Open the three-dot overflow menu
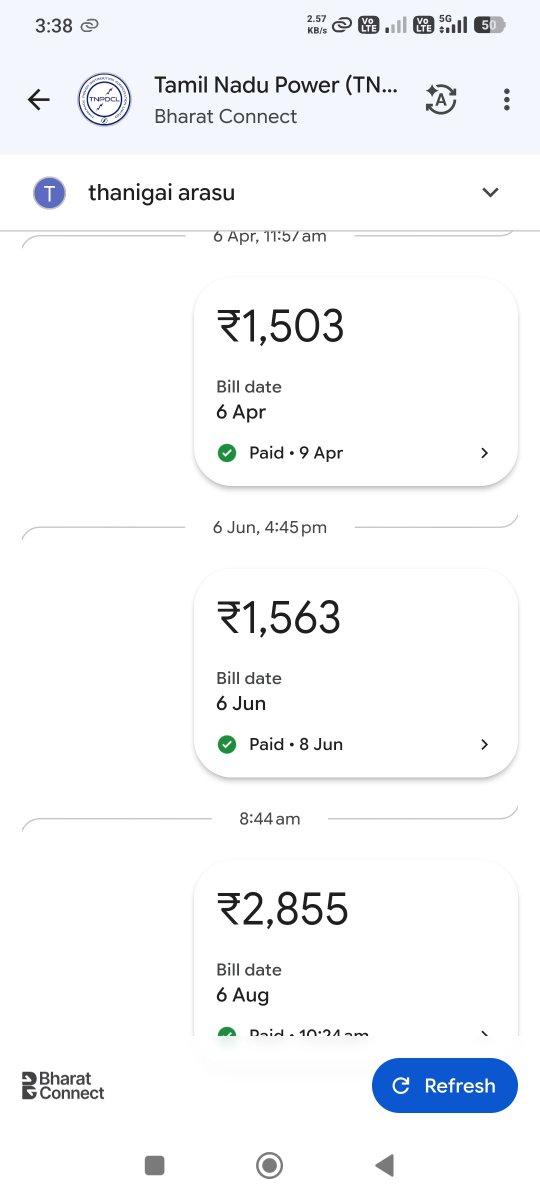 (507, 99)
